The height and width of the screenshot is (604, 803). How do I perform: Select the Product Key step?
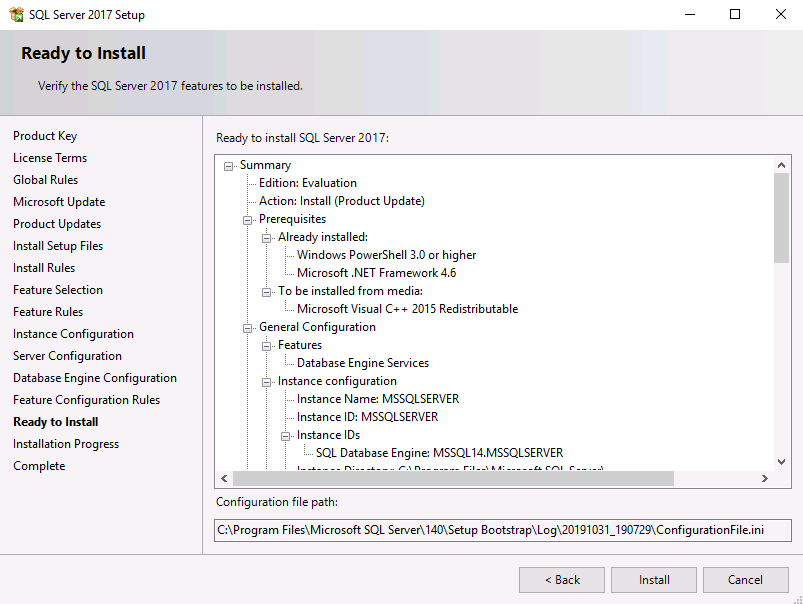[x=45, y=136]
